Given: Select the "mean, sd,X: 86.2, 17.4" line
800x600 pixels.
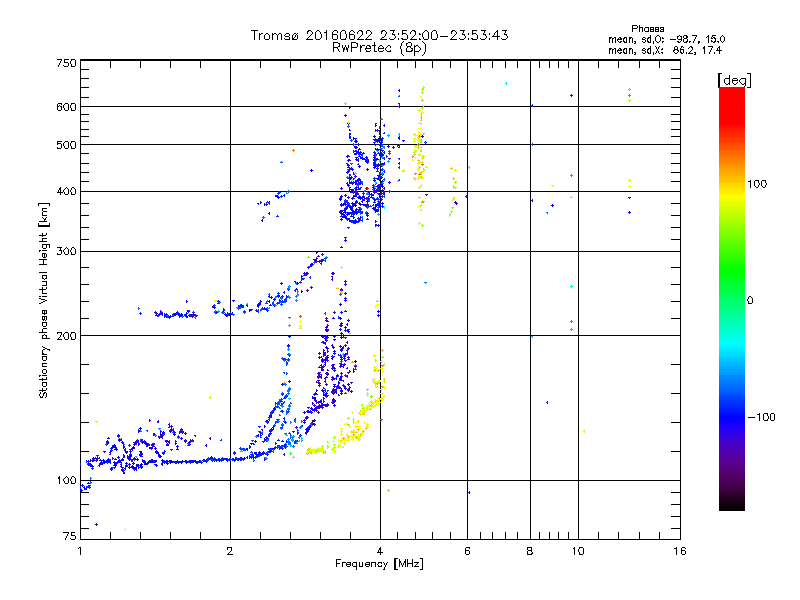Looking at the screenshot, I should pyautogui.click(x=665, y=50).
